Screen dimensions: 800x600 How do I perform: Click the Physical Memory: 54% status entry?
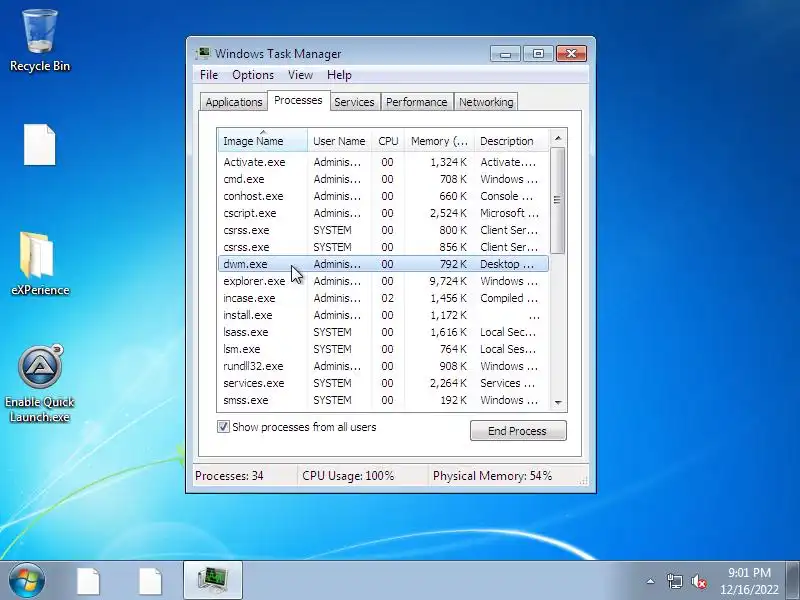pos(492,476)
